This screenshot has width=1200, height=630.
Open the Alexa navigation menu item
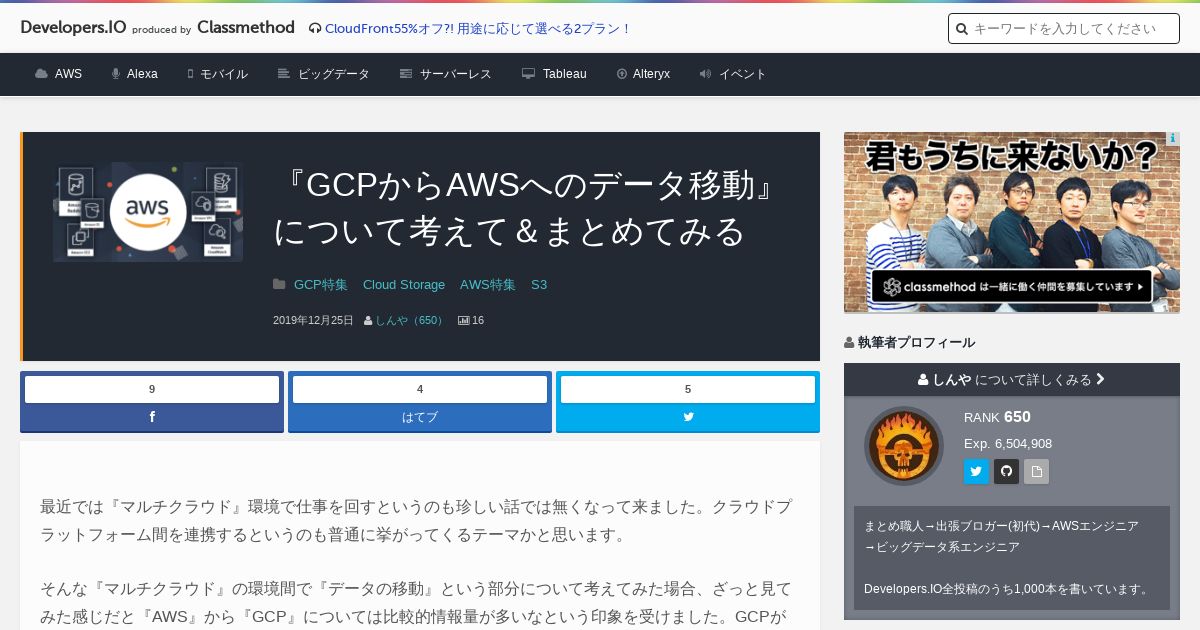tap(142, 74)
